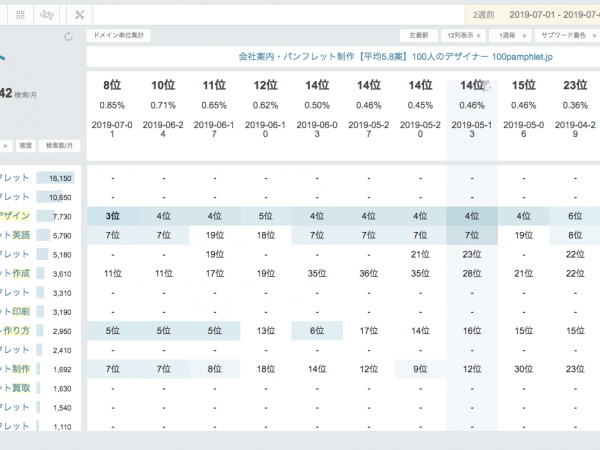Open the tools settings icon
This screenshot has width=600, height=450.
(79, 15)
